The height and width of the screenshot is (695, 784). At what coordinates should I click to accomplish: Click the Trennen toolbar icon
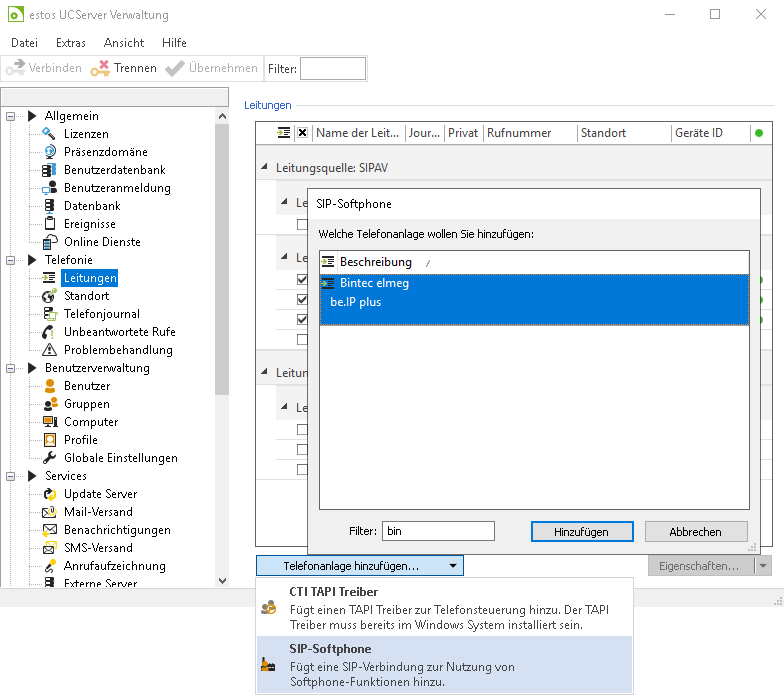point(100,68)
